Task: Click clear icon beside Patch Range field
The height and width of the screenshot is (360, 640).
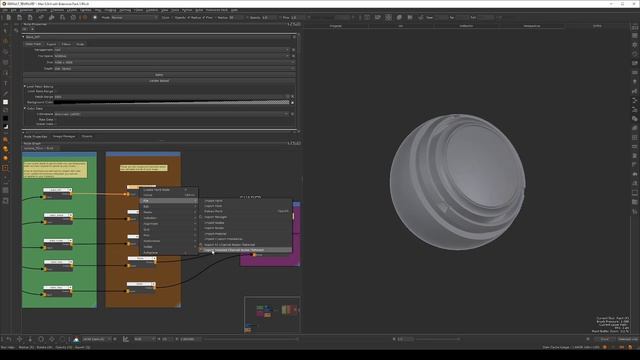Action: (292, 97)
